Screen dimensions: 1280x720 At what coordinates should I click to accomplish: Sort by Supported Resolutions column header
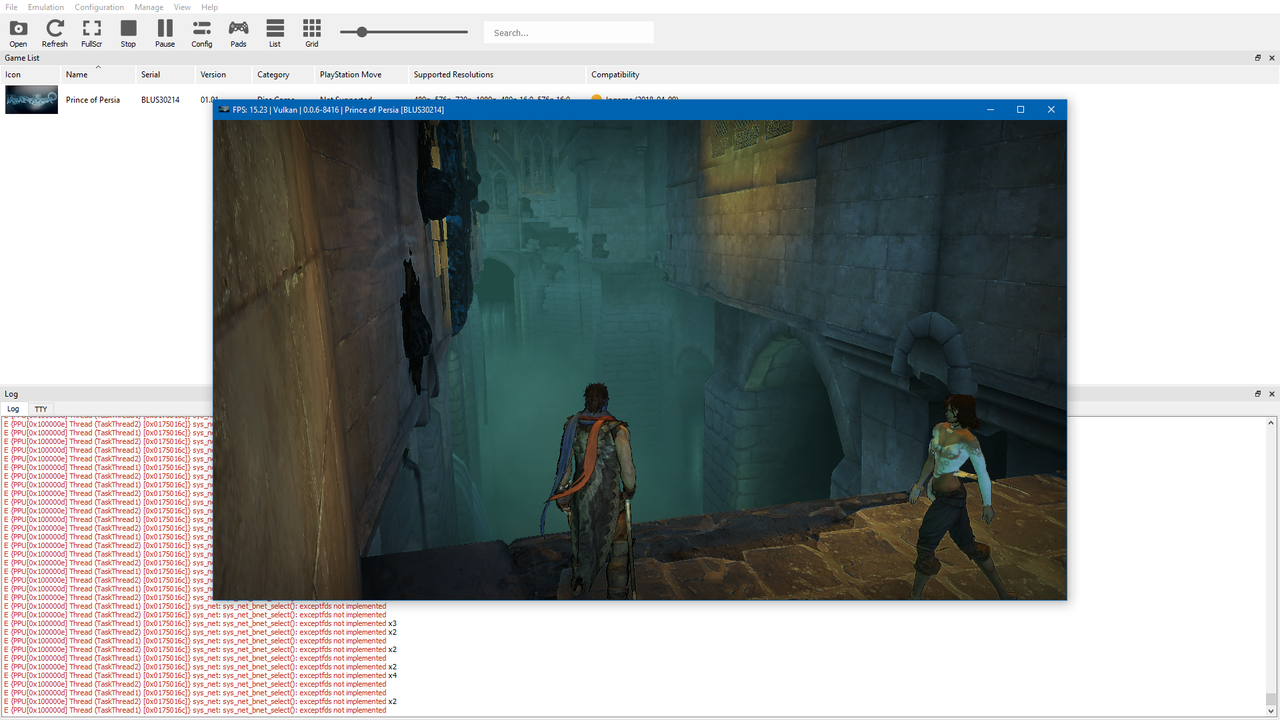[x=497, y=75]
